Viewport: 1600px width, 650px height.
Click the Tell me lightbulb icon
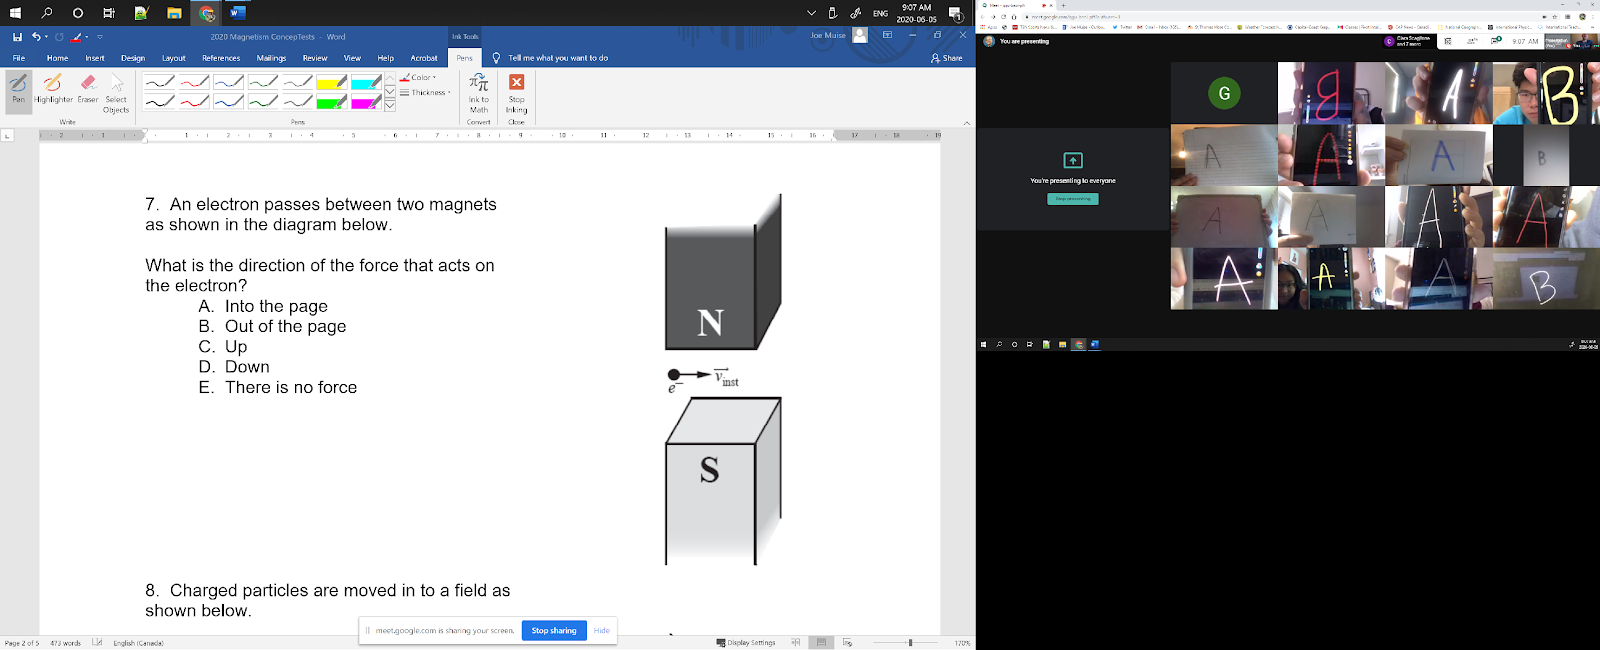coord(496,58)
